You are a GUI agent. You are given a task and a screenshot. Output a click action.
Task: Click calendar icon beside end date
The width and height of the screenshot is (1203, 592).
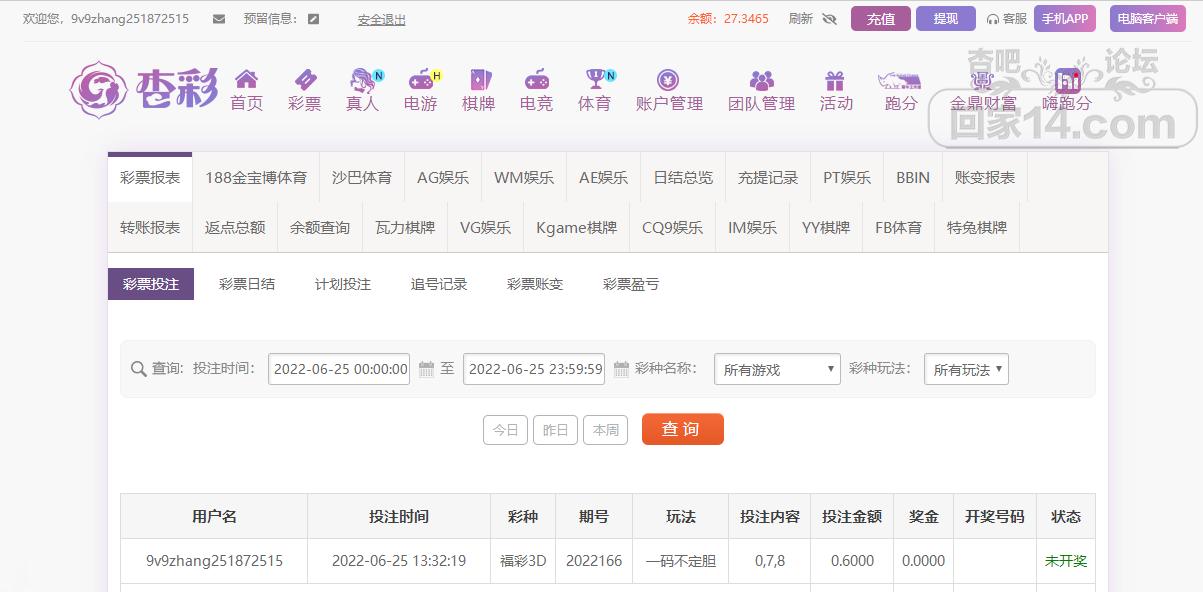[621, 369]
